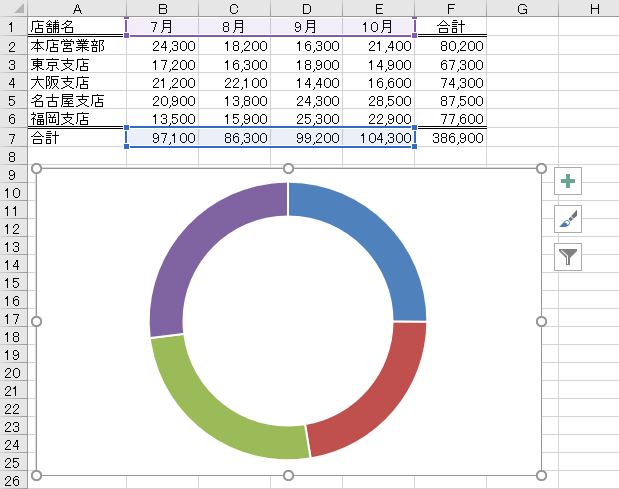Image resolution: width=619 pixels, height=489 pixels.
Task: Select column F header
Action: [450, 8]
